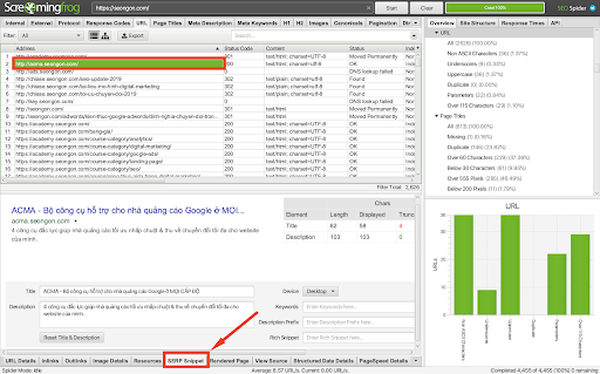This screenshot has height=374, width=600.
Task: Show more top tabs overflow arrow
Action: tap(416, 23)
